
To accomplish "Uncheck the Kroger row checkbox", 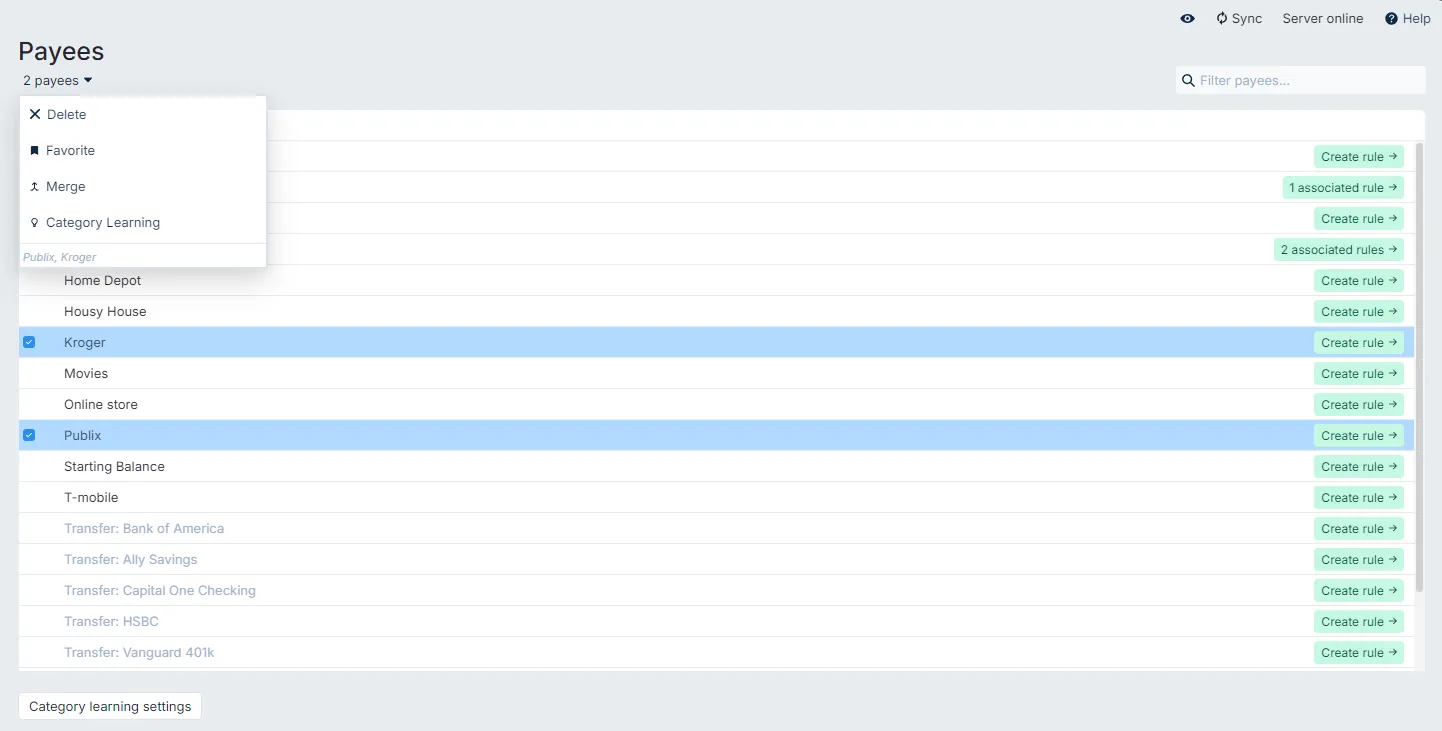I will click(x=29, y=342).
